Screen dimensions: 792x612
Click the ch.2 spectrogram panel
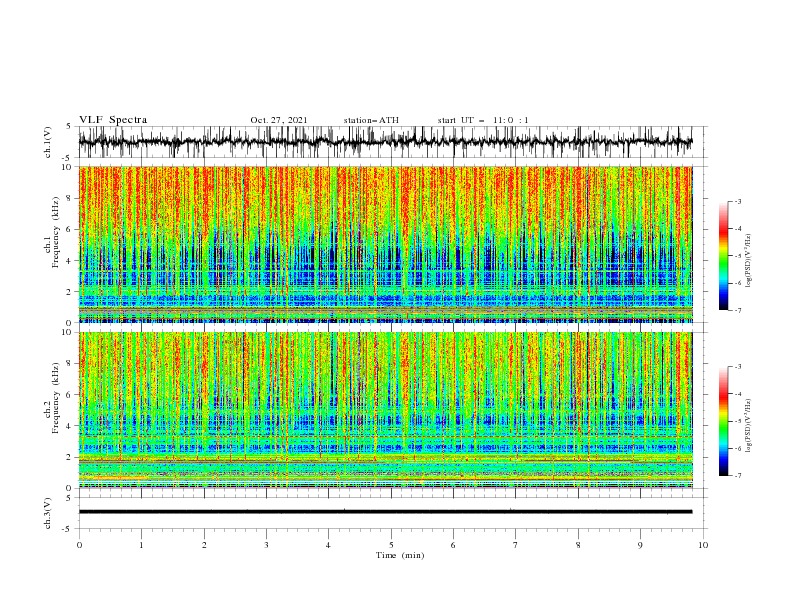pos(385,410)
